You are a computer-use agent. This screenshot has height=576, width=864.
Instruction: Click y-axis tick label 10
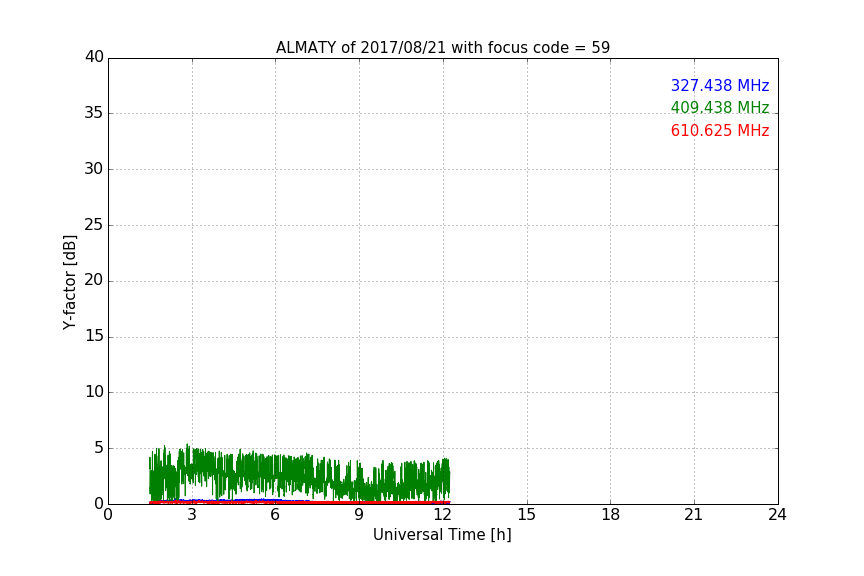(94, 392)
